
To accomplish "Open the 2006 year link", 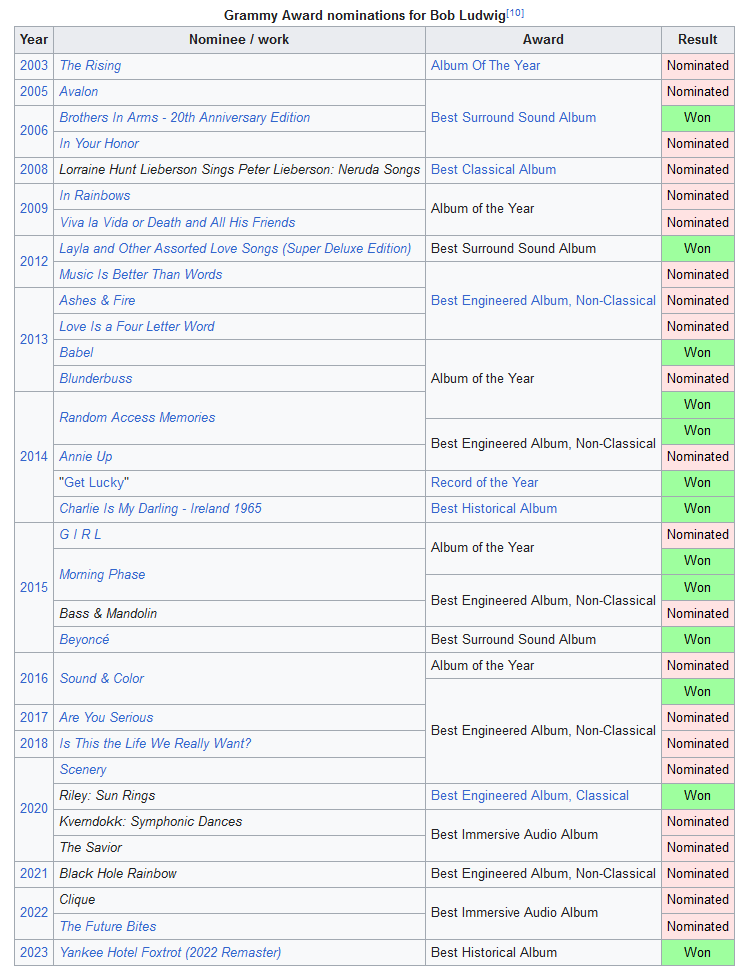I will (34, 130).
